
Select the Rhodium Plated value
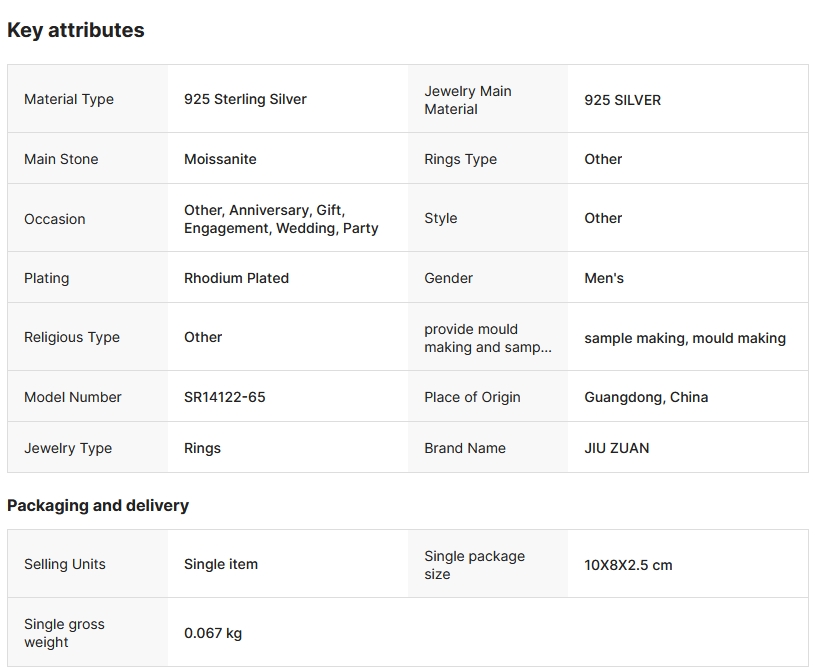[x=236, y=278]
